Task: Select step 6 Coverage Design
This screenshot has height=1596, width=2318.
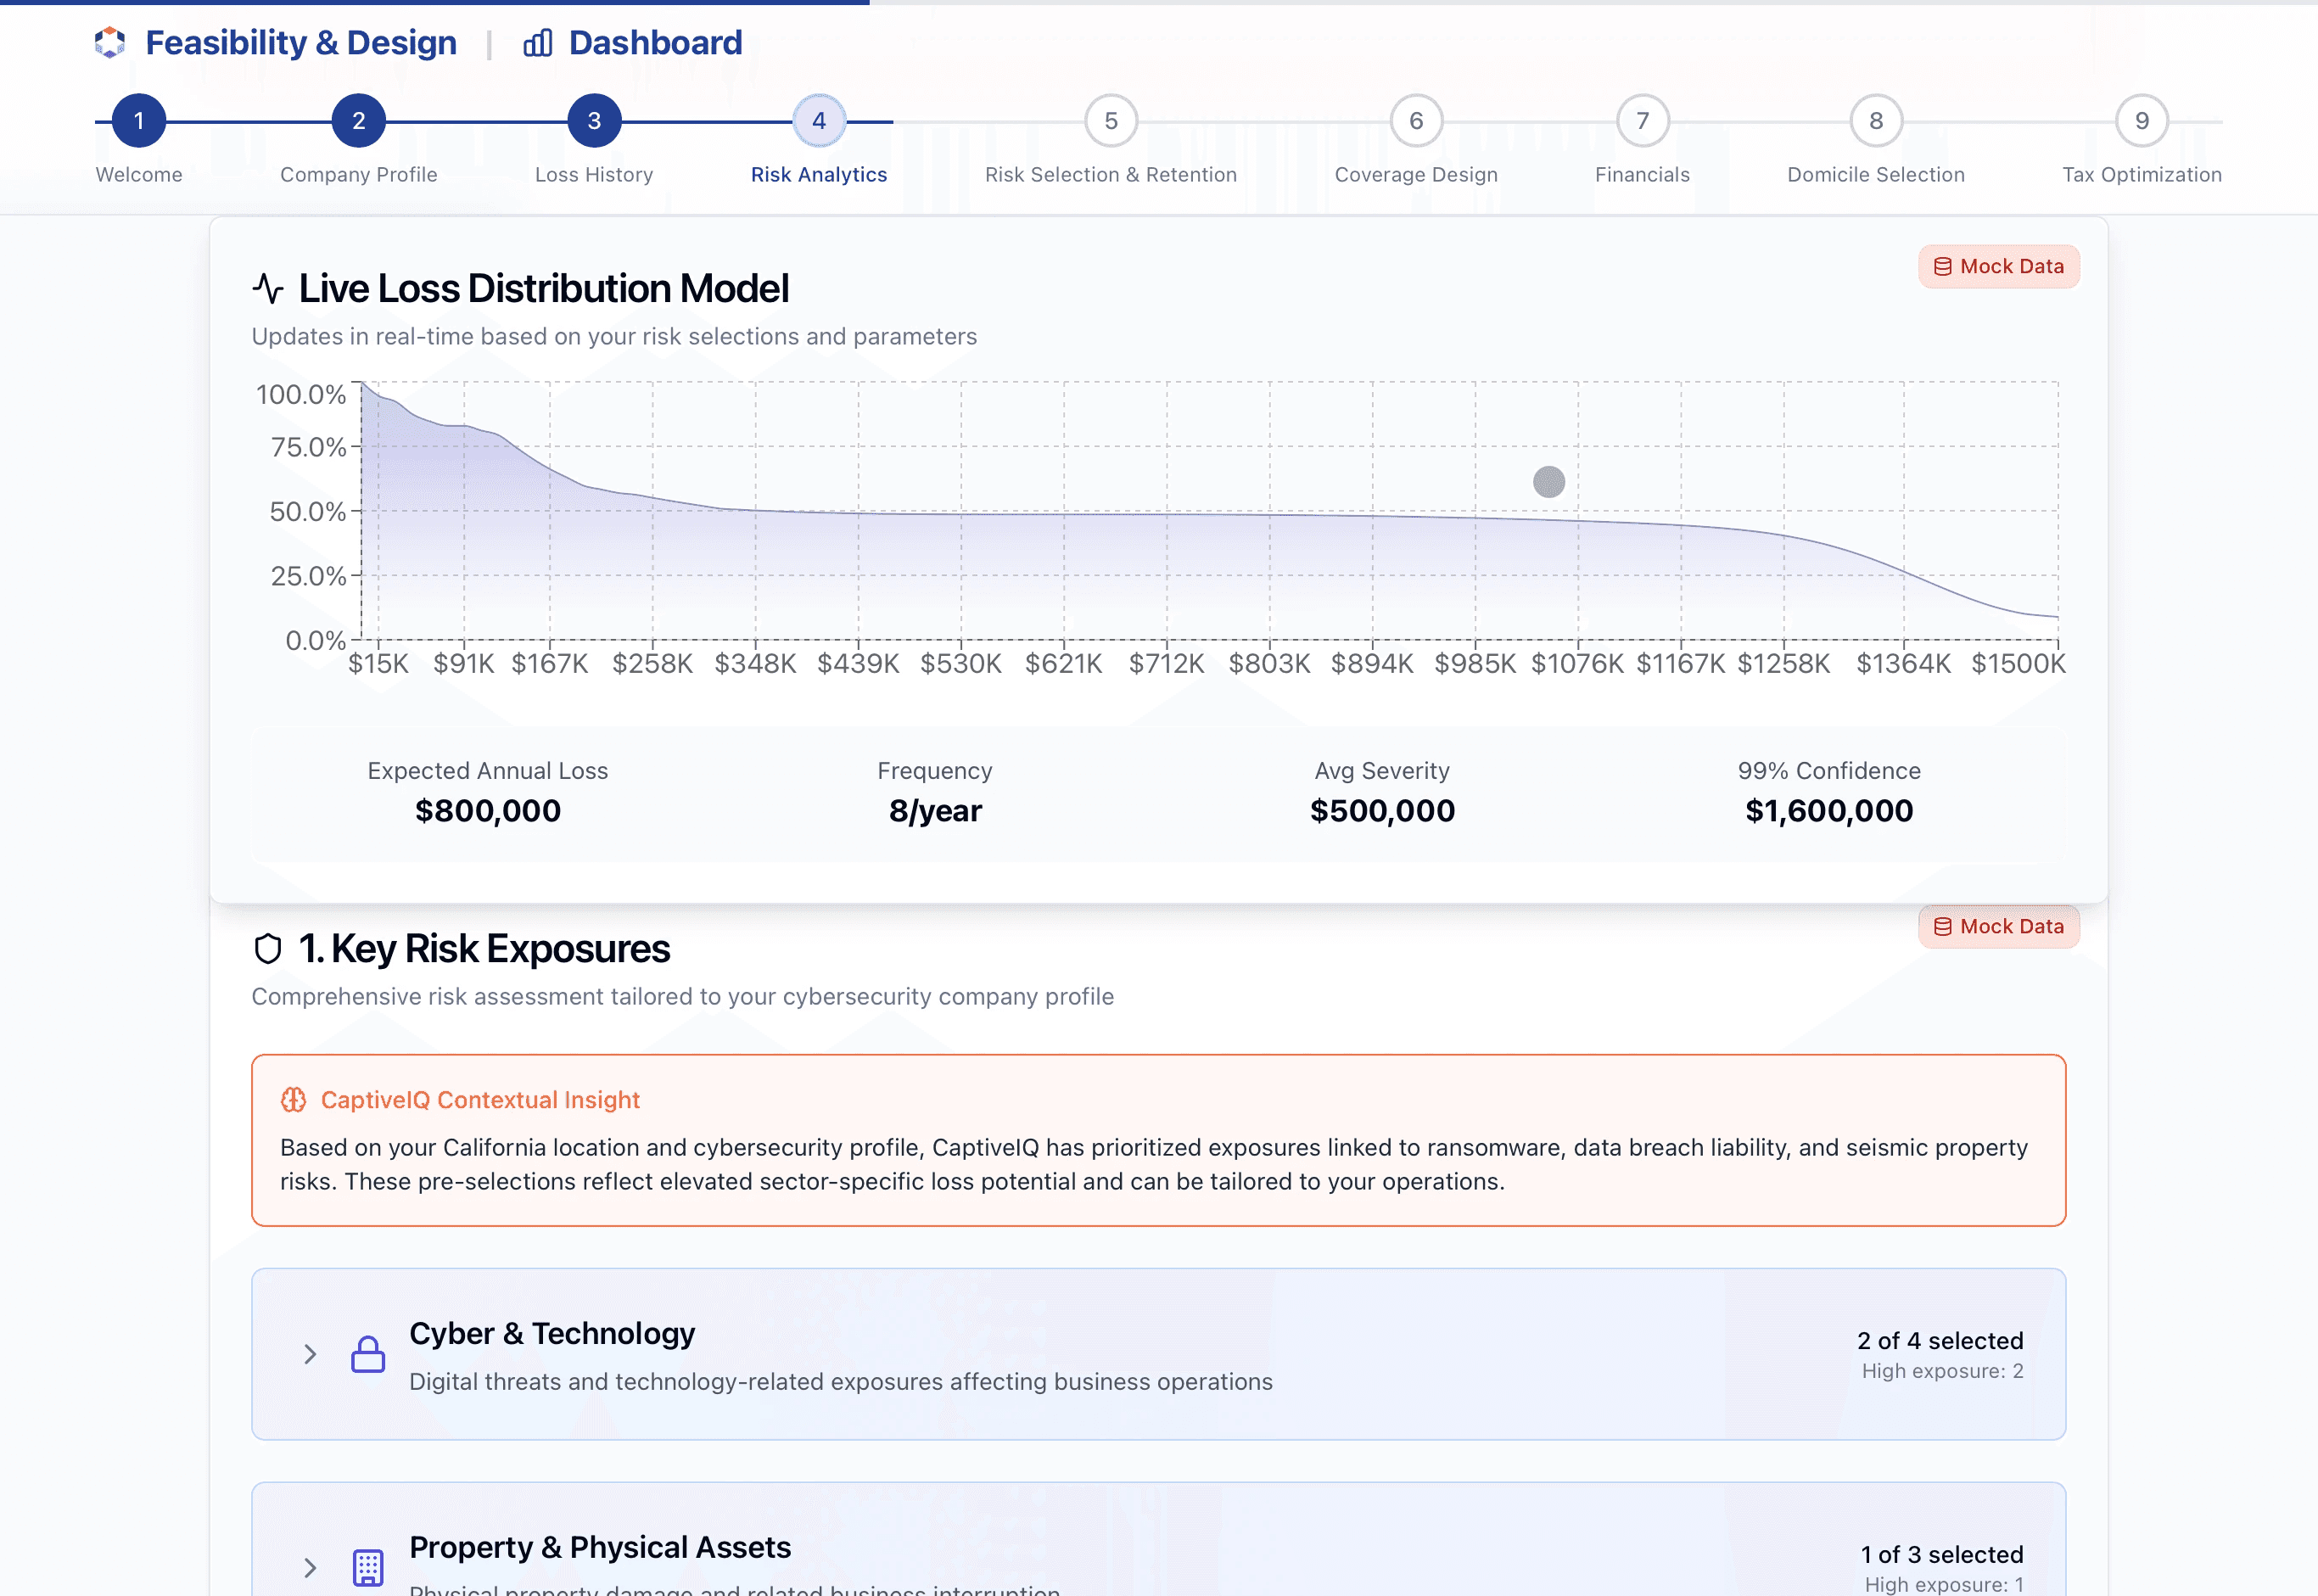Action: [1416, 121]
